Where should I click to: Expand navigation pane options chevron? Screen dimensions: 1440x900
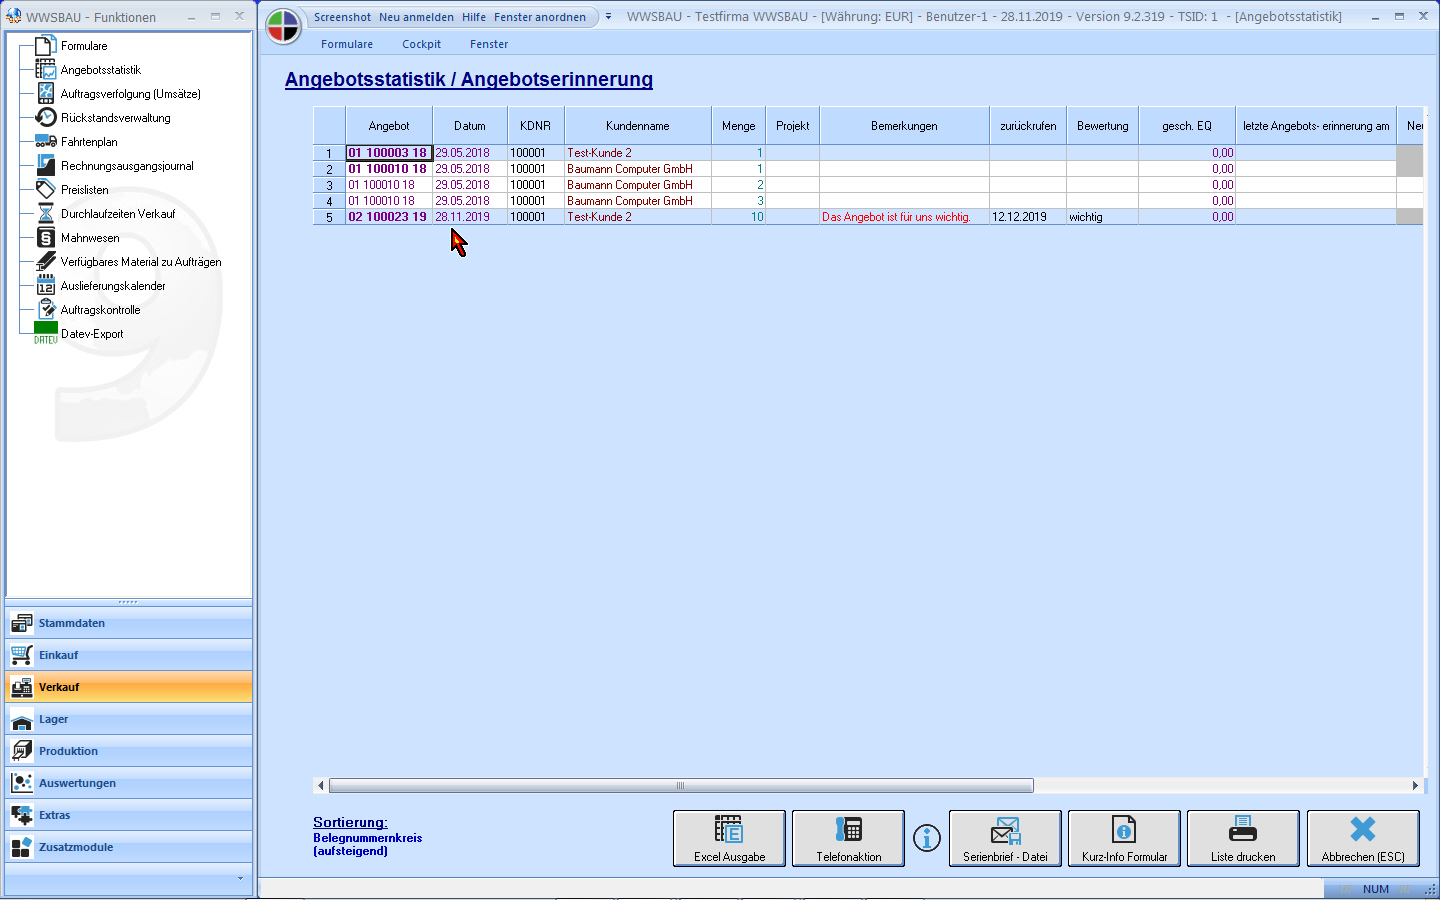pyautogui.click(x=240, y=879)
